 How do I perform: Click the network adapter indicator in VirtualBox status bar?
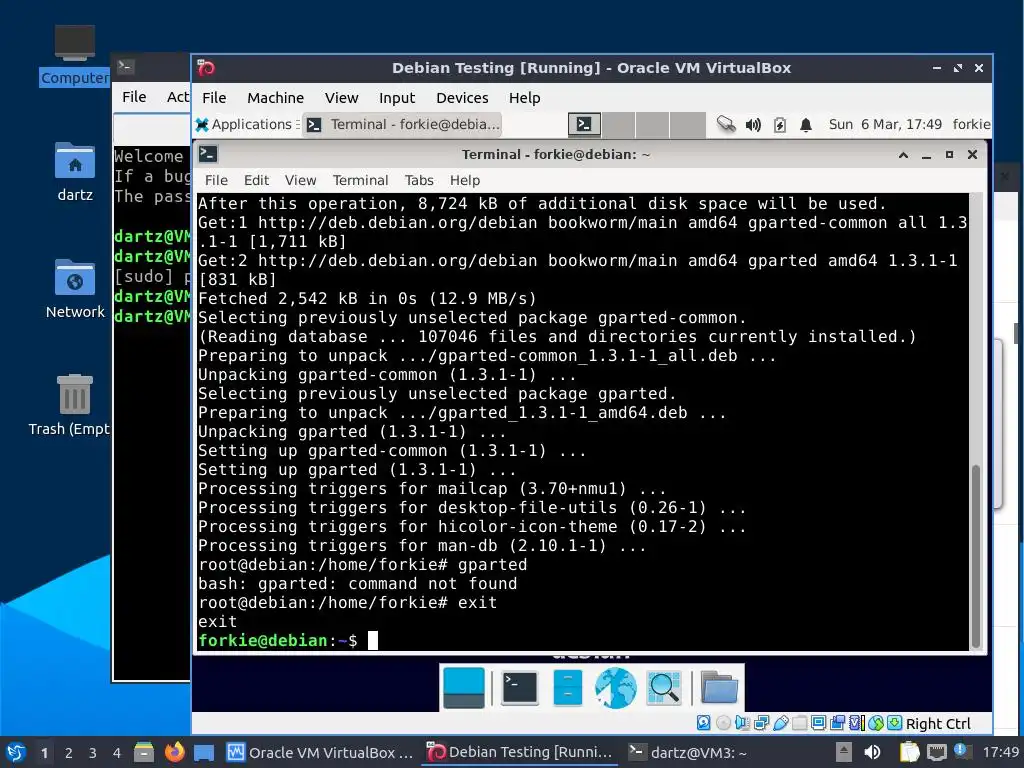pyautogui.click(x=761, y=723)
